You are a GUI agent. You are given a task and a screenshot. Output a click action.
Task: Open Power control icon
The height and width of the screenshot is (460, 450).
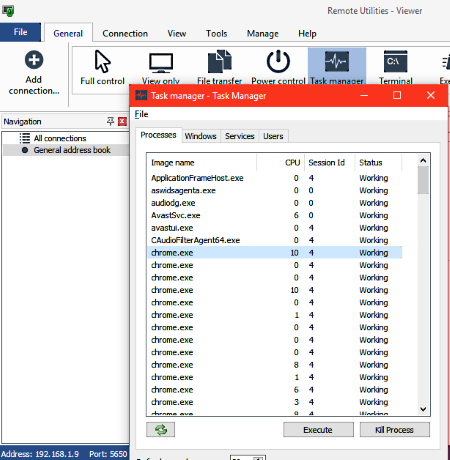coord(278,61)
